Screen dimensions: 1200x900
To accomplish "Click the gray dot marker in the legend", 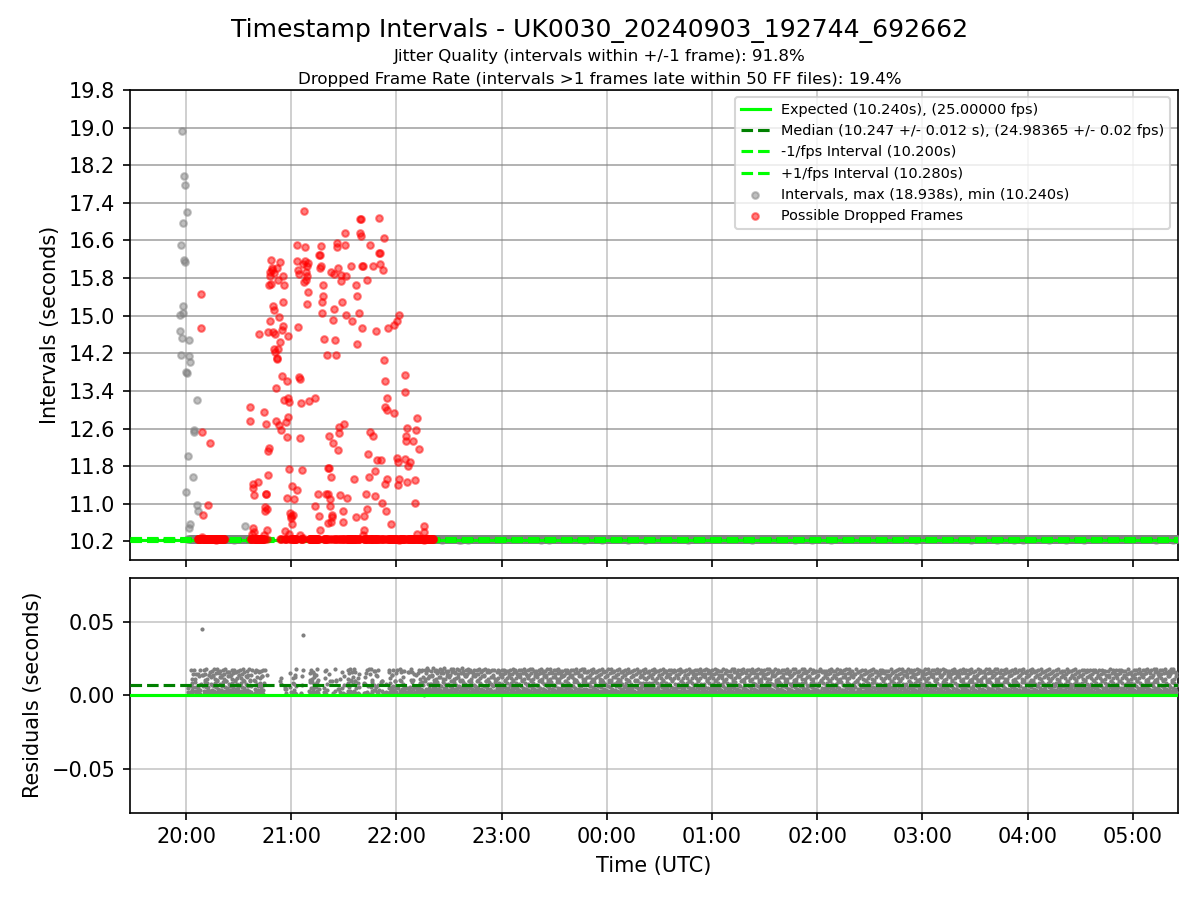I will 755,195.
